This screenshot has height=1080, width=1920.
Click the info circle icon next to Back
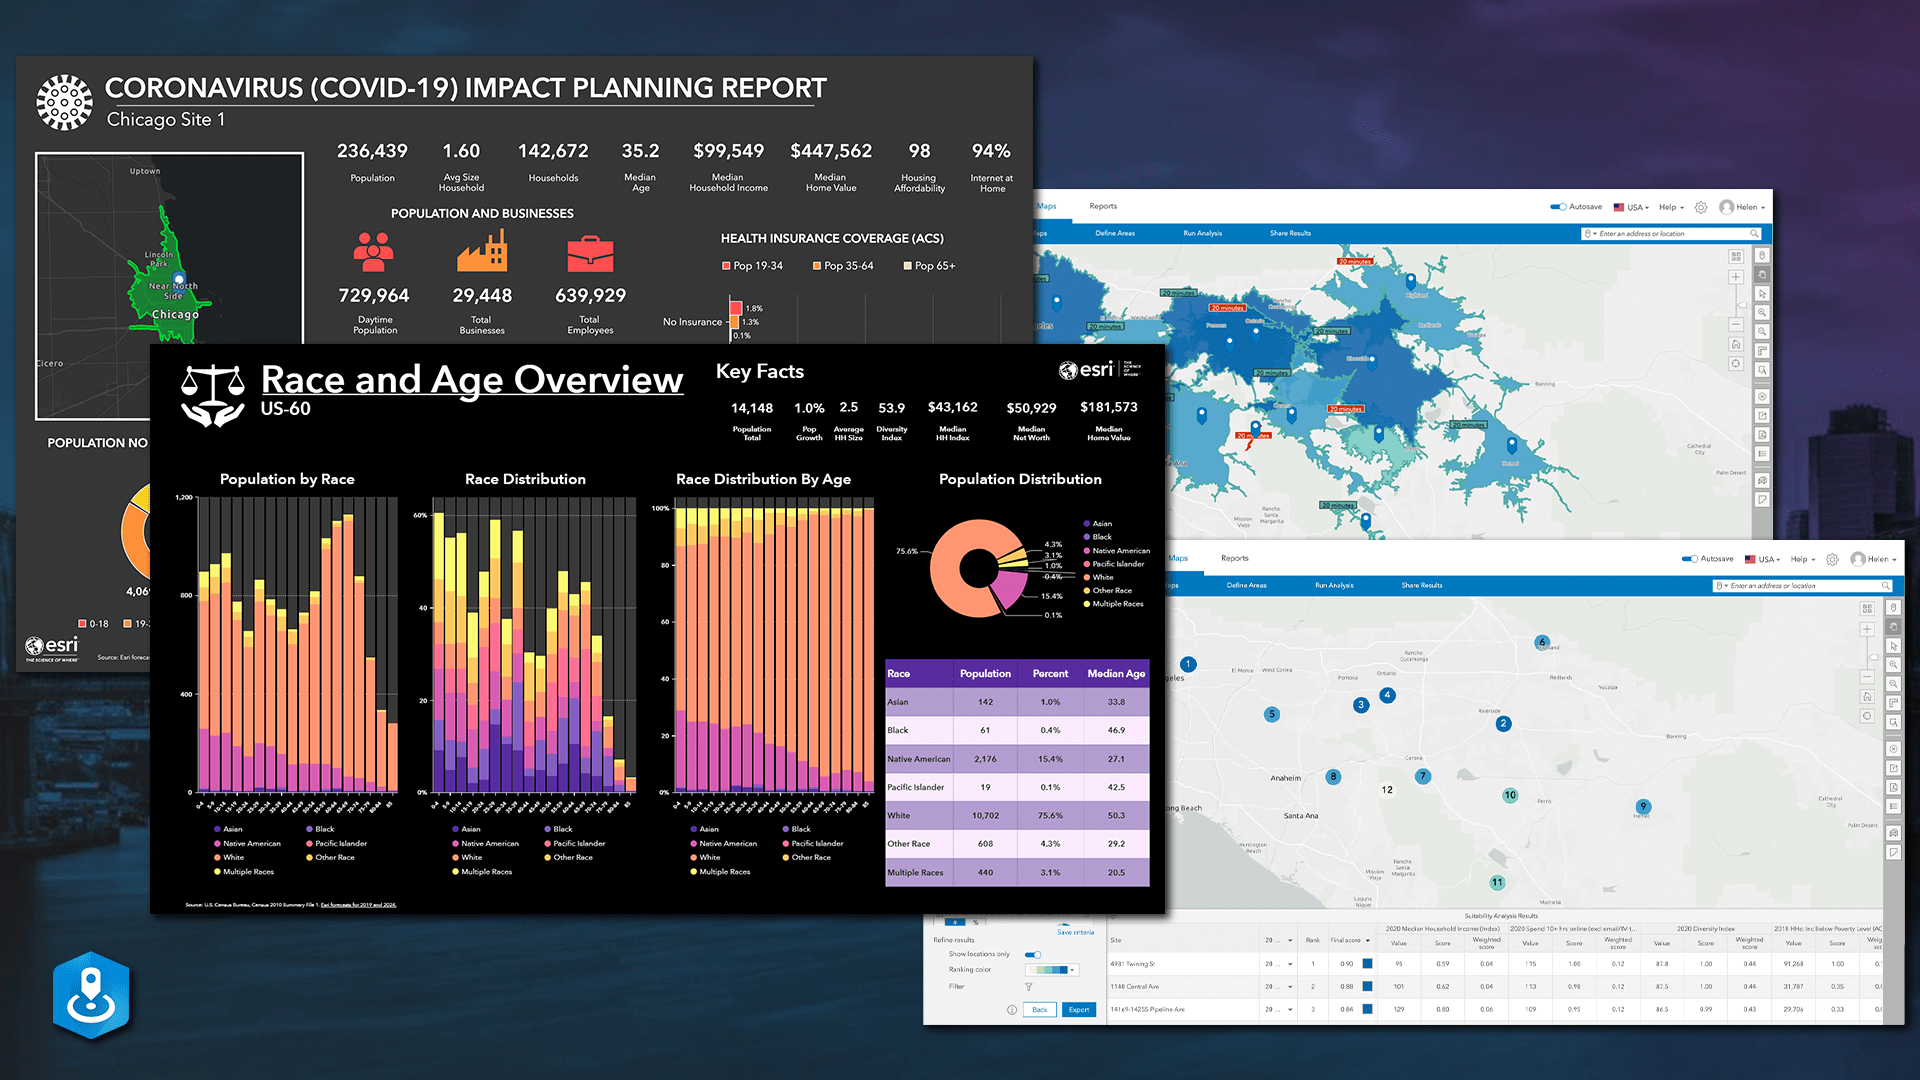tap(1012, 1010)
